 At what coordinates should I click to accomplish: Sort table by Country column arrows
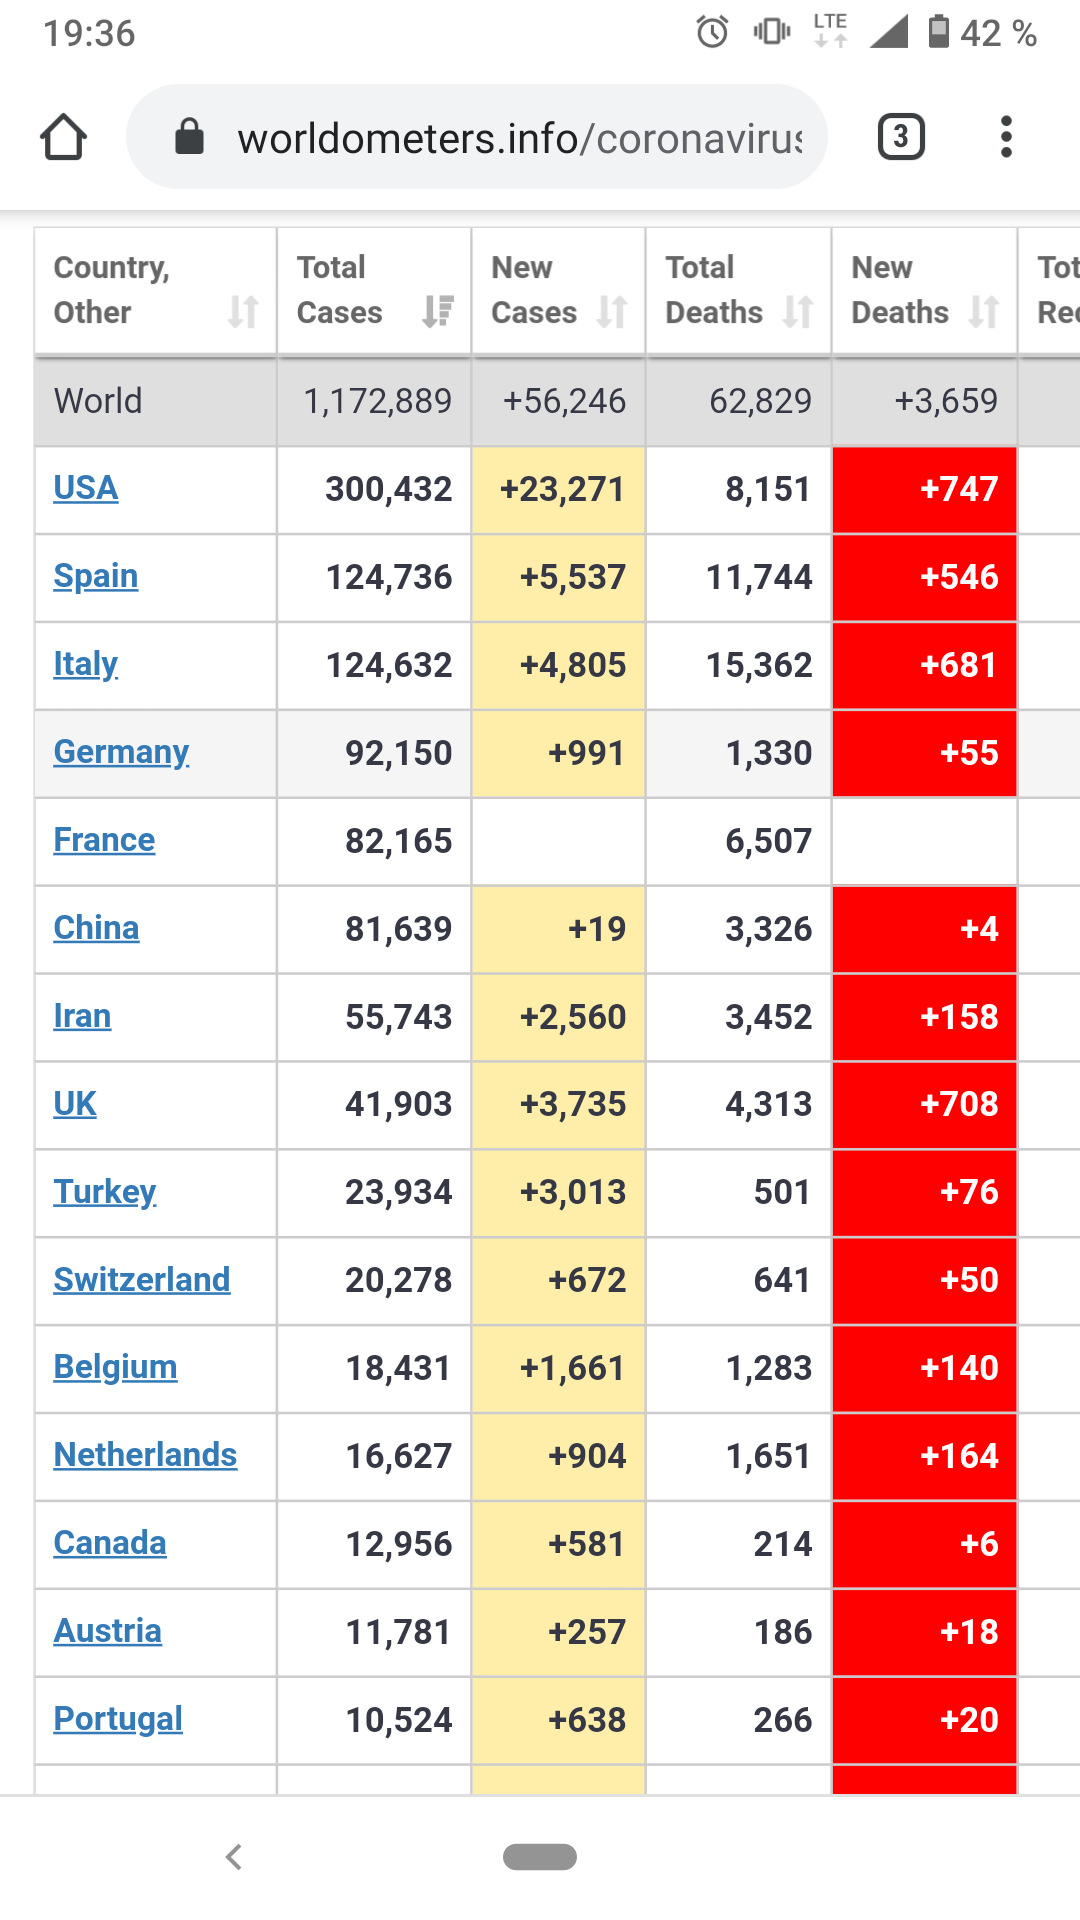coord(243,312)
